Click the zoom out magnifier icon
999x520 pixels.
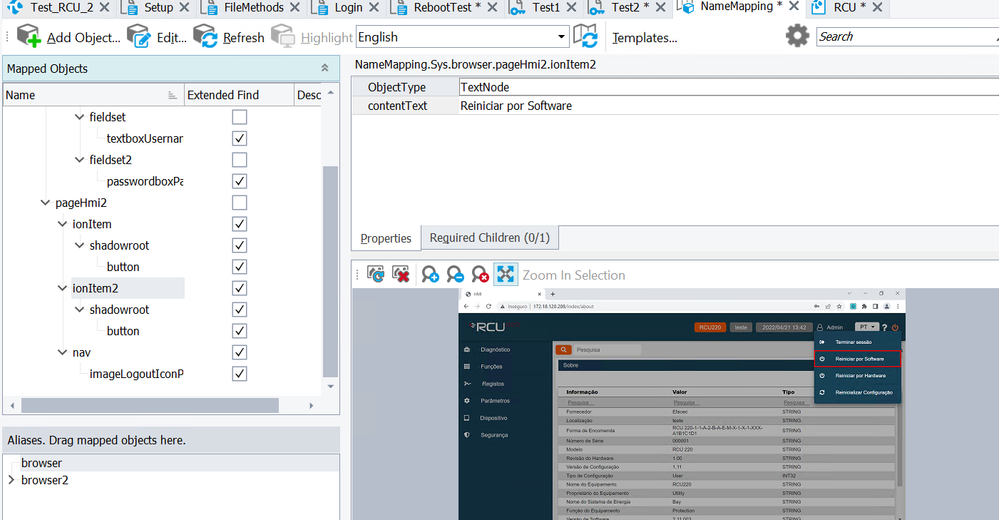pos(455,274)
